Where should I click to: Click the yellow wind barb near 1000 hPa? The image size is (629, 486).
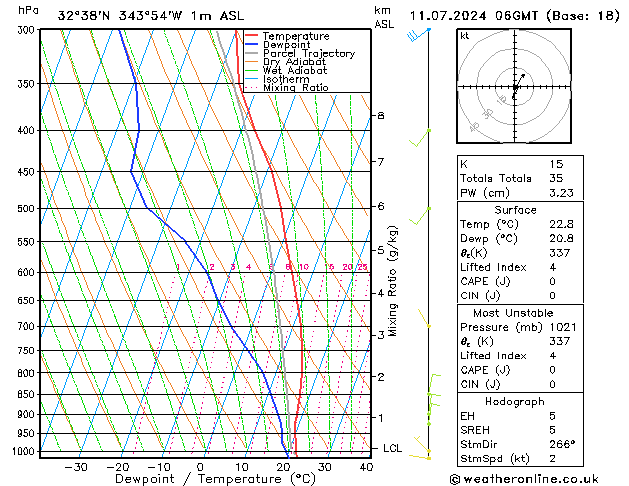click(427, 452)
